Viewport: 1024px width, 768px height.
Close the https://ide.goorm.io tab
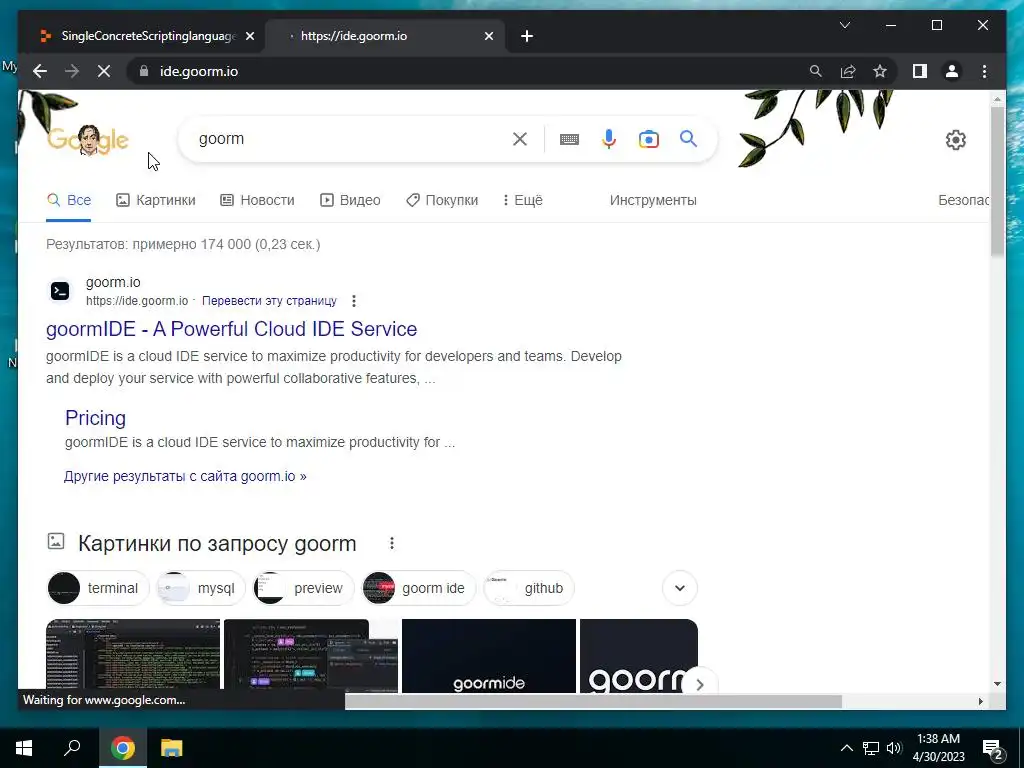click(488, 36)
